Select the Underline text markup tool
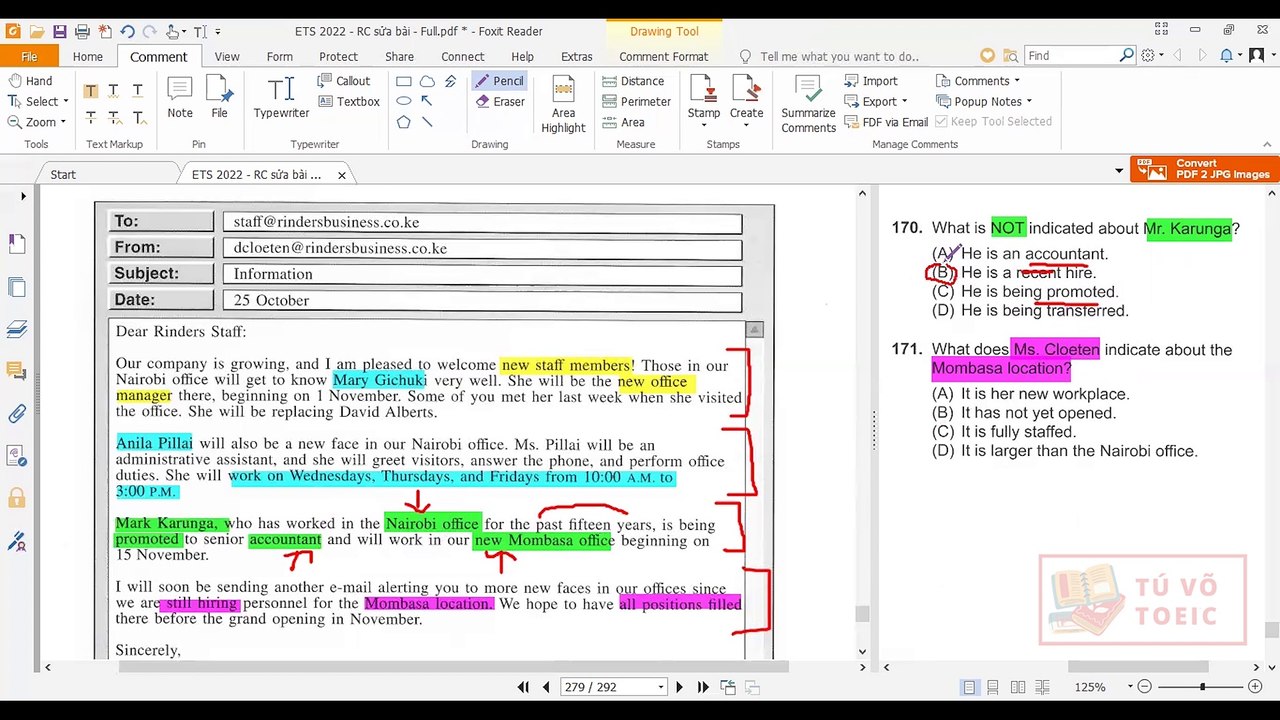1280x720 pixels. [x=137, y=91]
